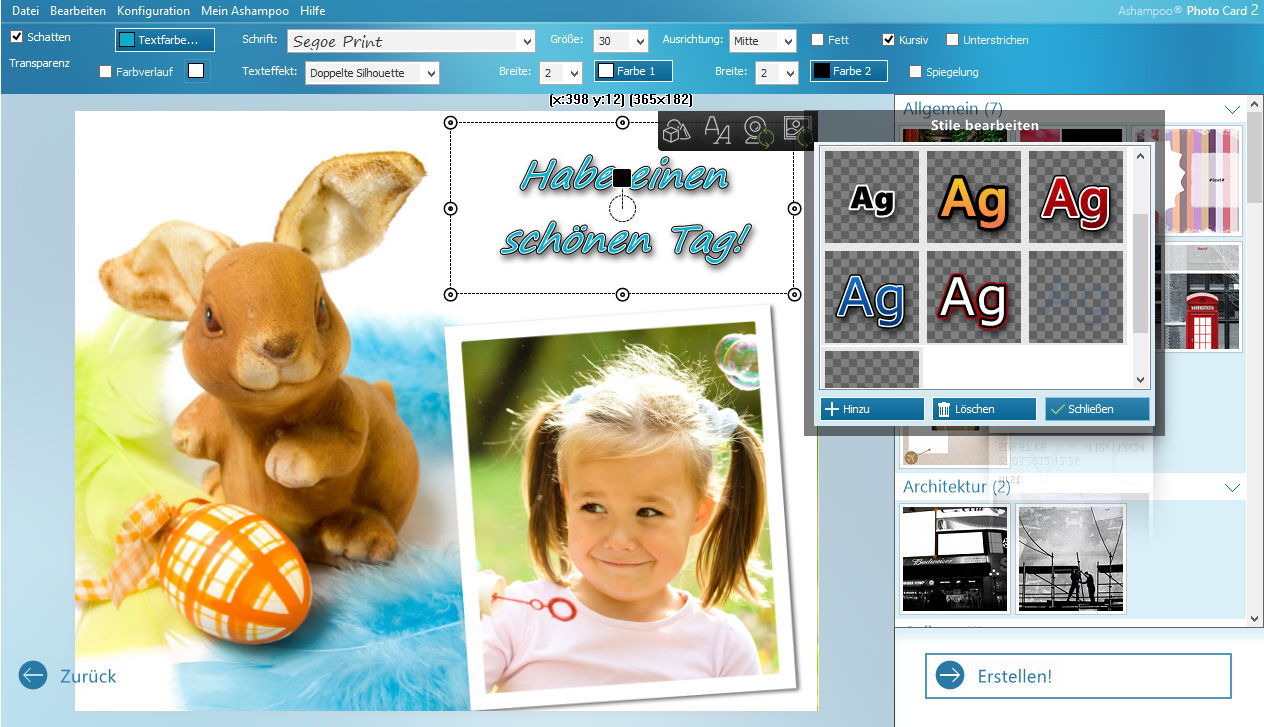Viewport: 1264px width, 727px height.
Task: Open the Konfiguration menu
Action: click(153, 10)
